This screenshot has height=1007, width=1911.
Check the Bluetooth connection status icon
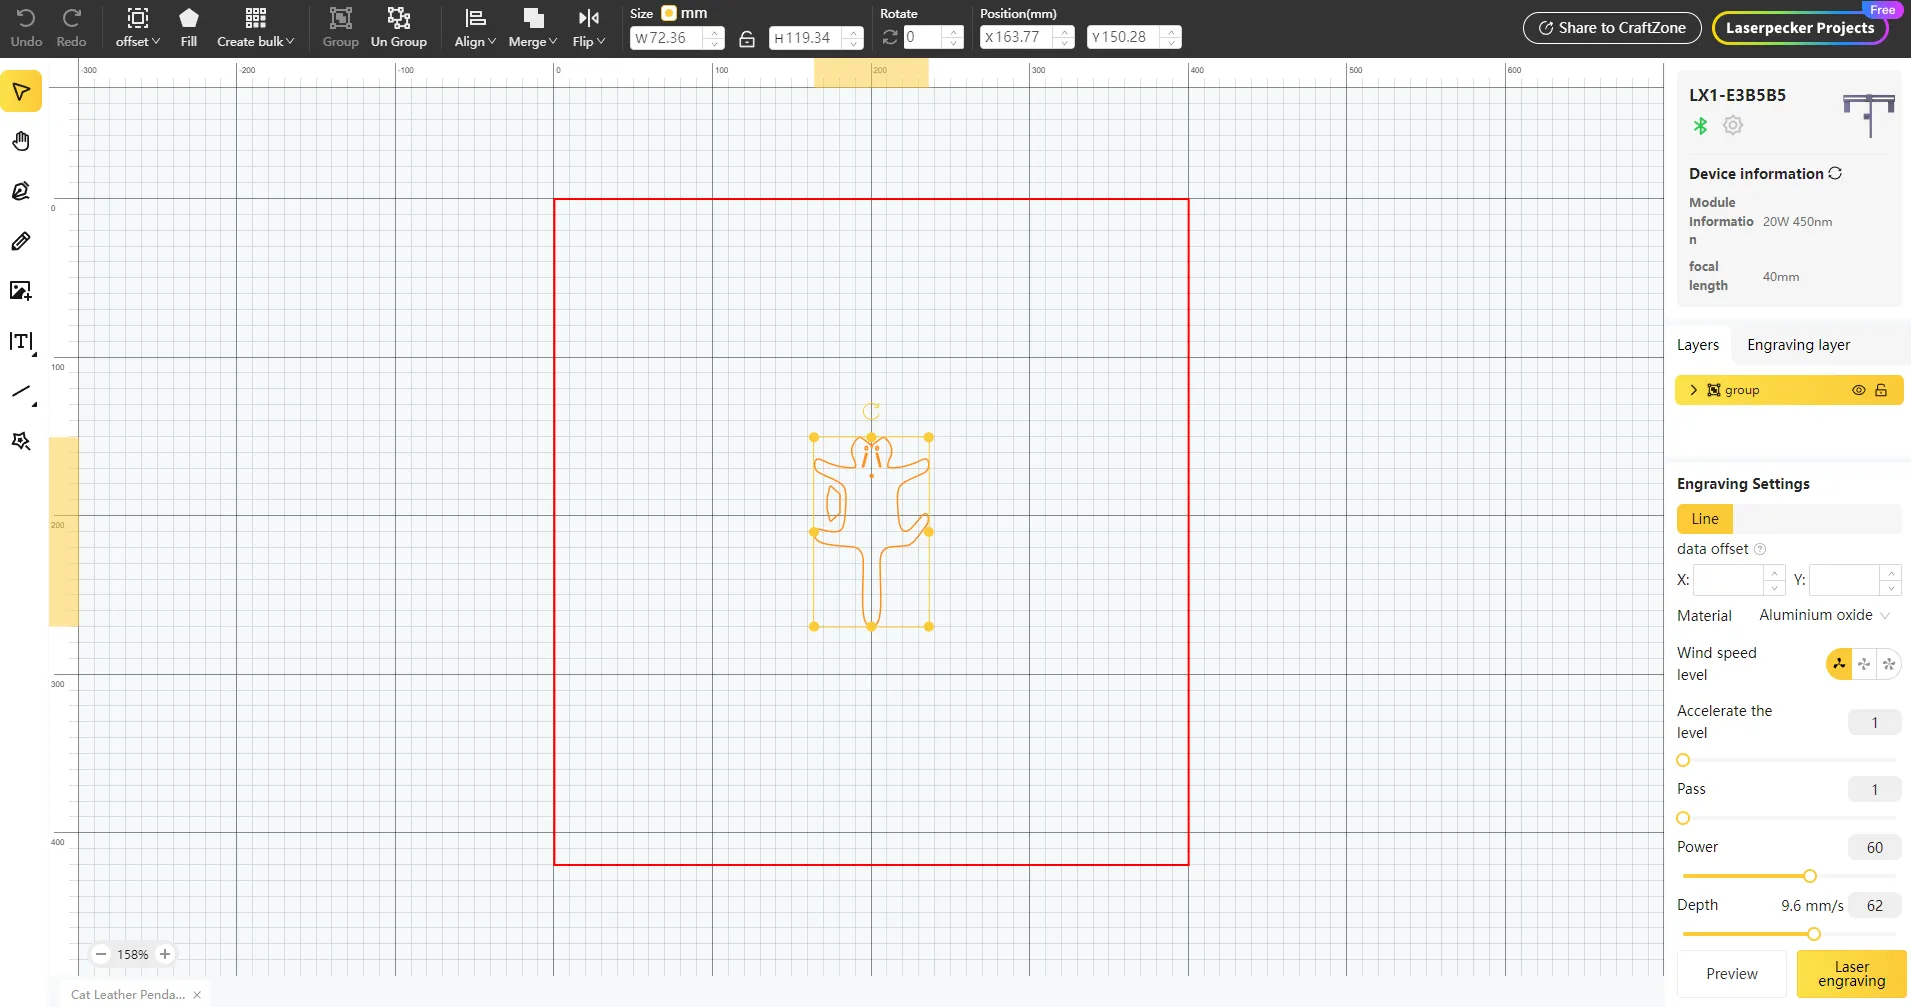coord(1700,126)
